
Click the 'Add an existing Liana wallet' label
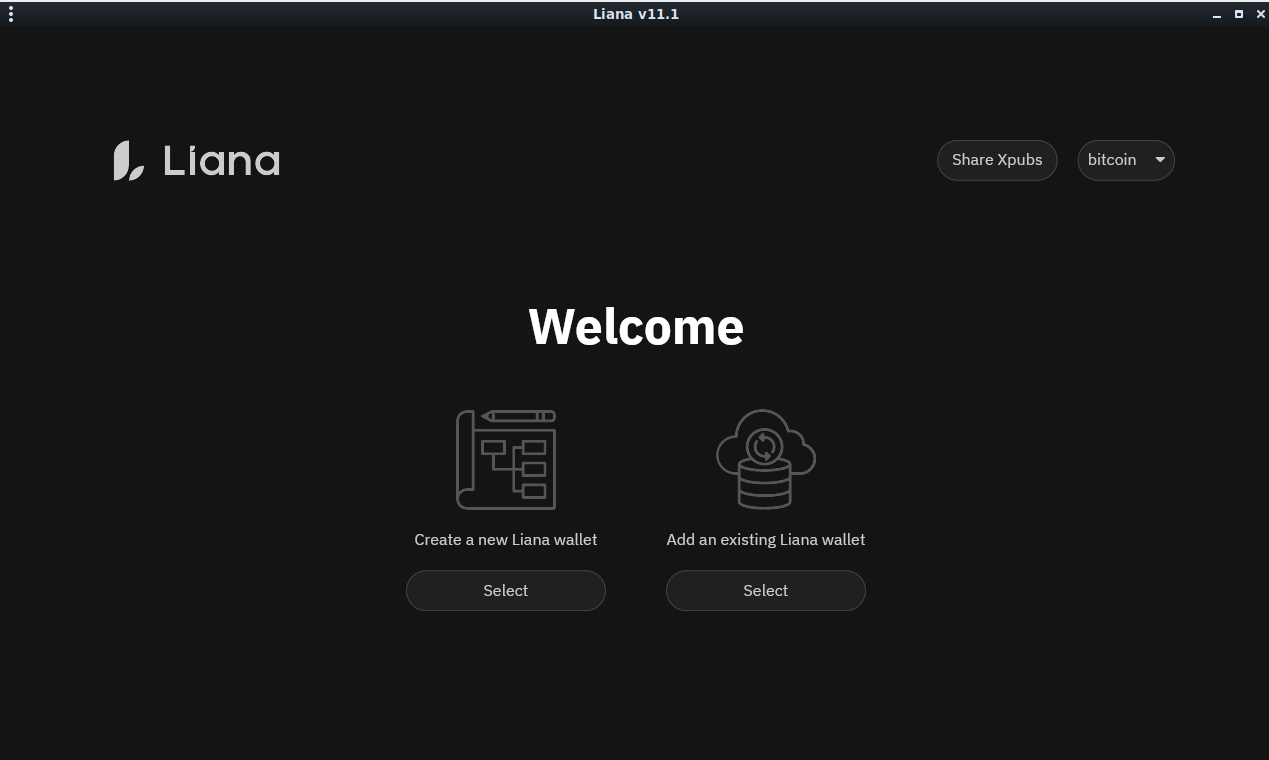point(765,540)
